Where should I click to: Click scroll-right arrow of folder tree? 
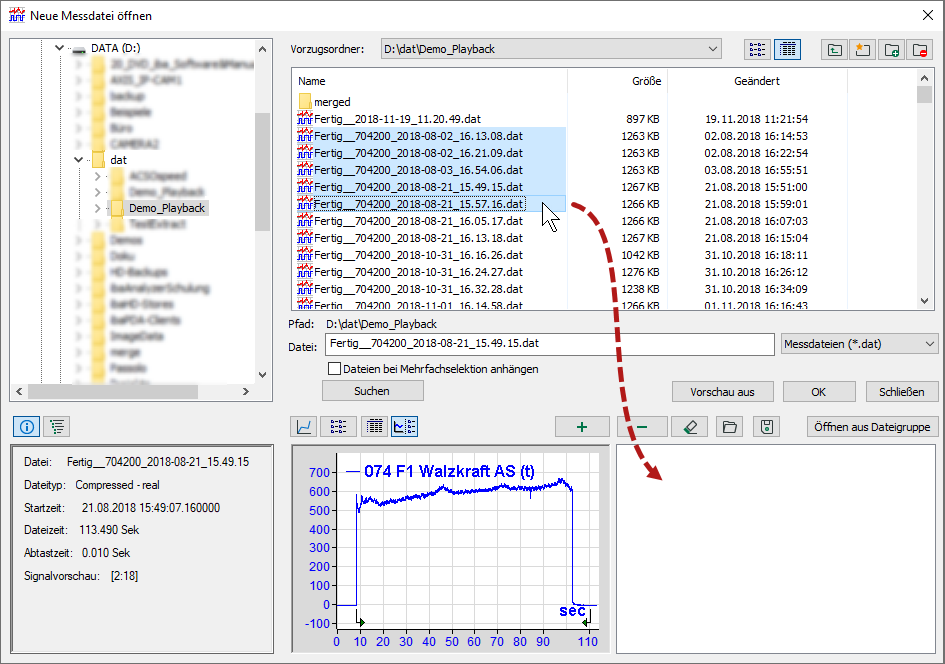pyautogui.click(x=245, y=391)
